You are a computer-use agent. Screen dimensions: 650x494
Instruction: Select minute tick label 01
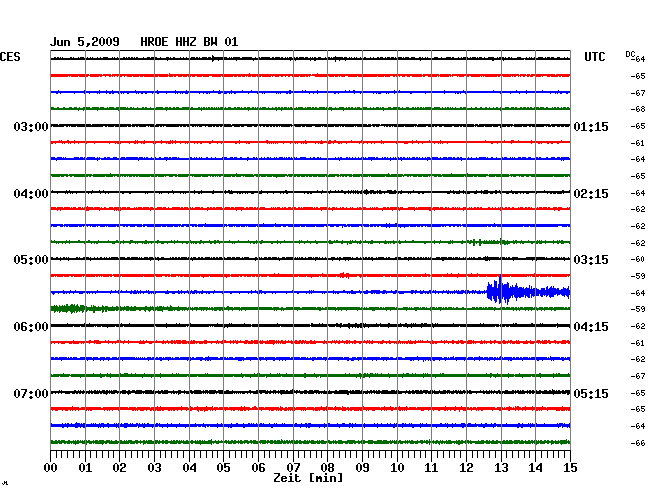point(85,467)
